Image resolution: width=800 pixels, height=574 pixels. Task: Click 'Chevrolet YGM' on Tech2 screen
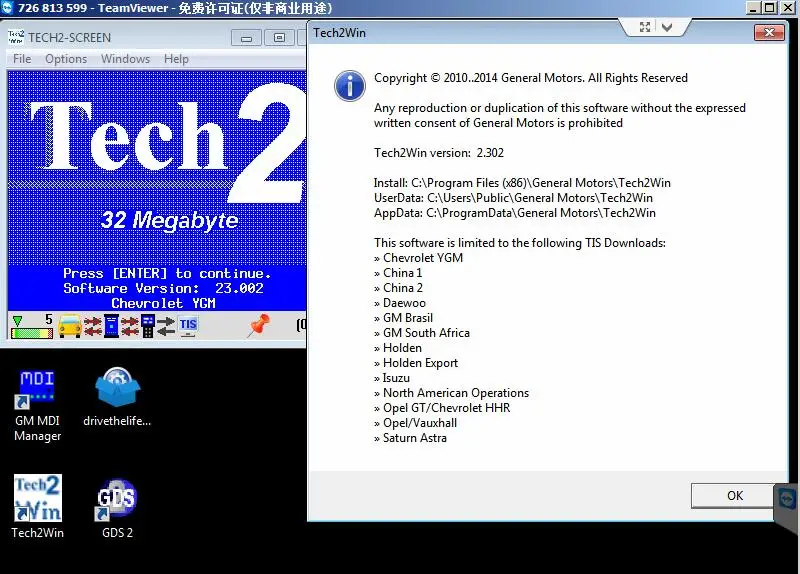click(163, 303)
